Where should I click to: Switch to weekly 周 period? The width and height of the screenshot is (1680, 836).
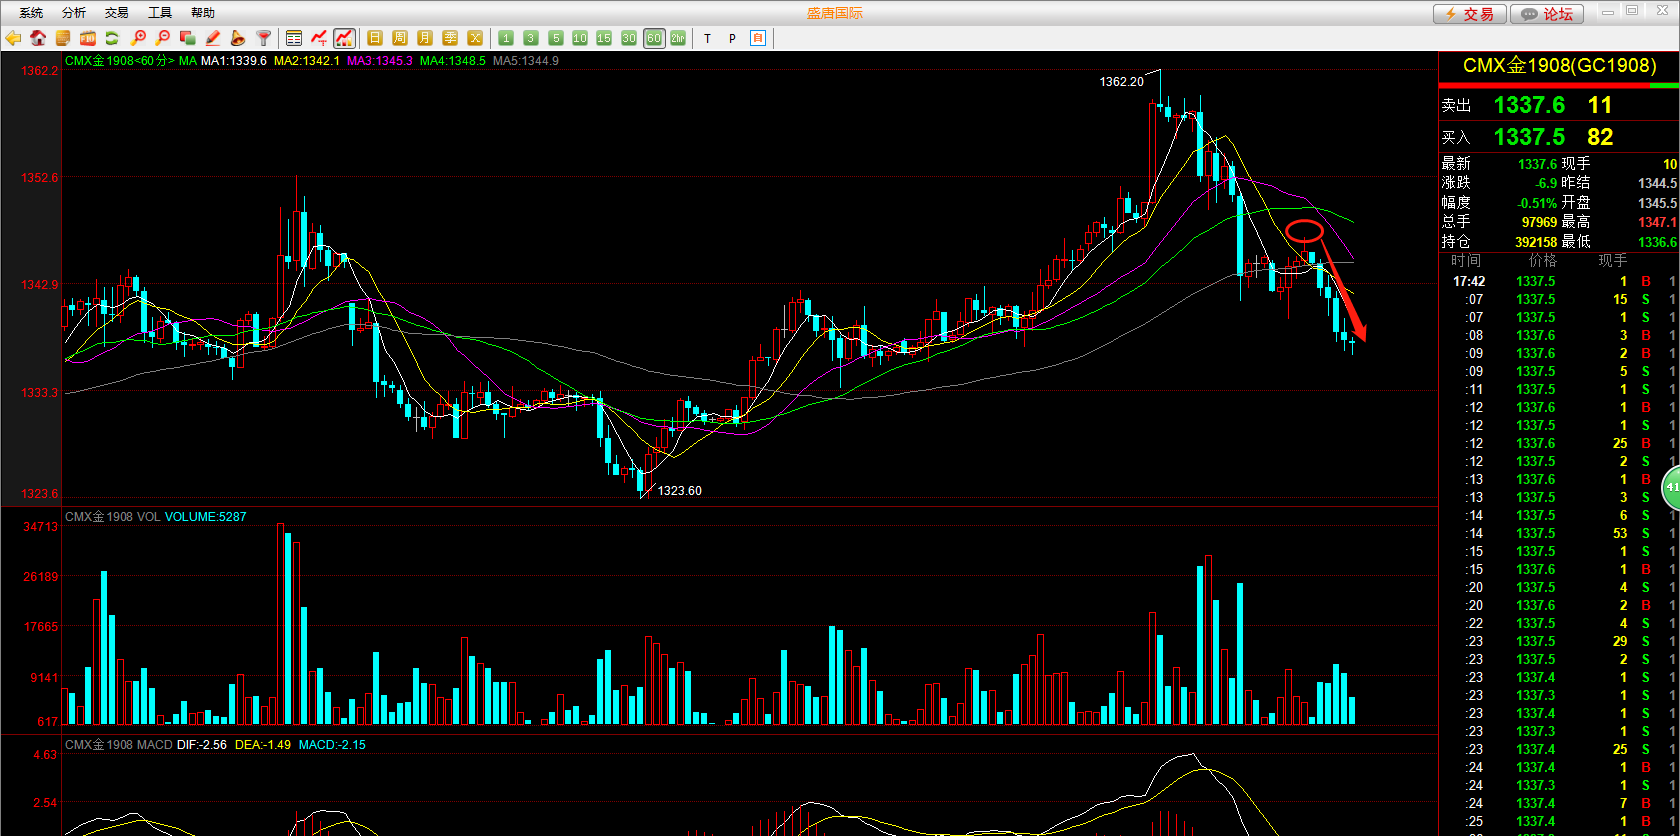click(400, 38)
